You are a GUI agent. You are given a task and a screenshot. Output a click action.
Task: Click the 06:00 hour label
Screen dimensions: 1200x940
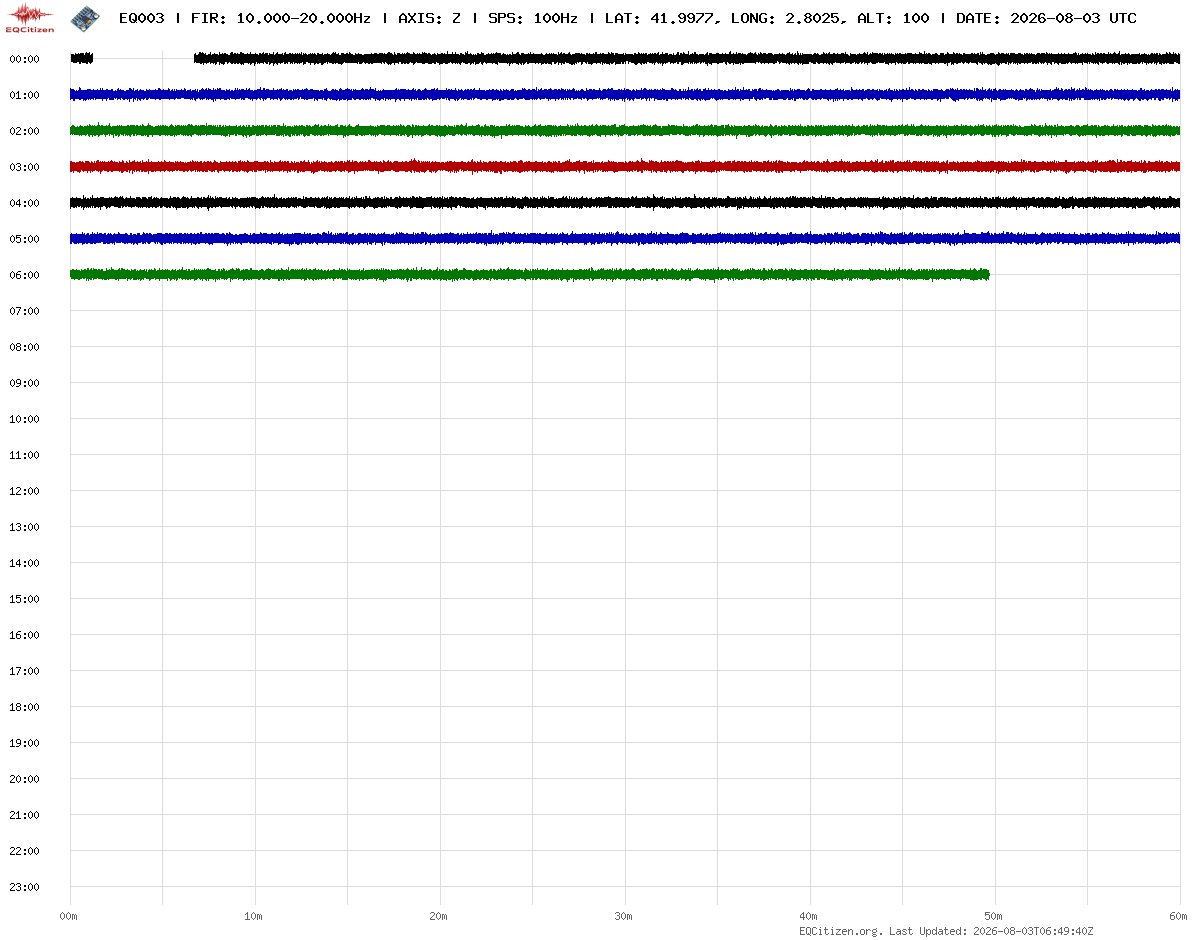tap(24, 275)
